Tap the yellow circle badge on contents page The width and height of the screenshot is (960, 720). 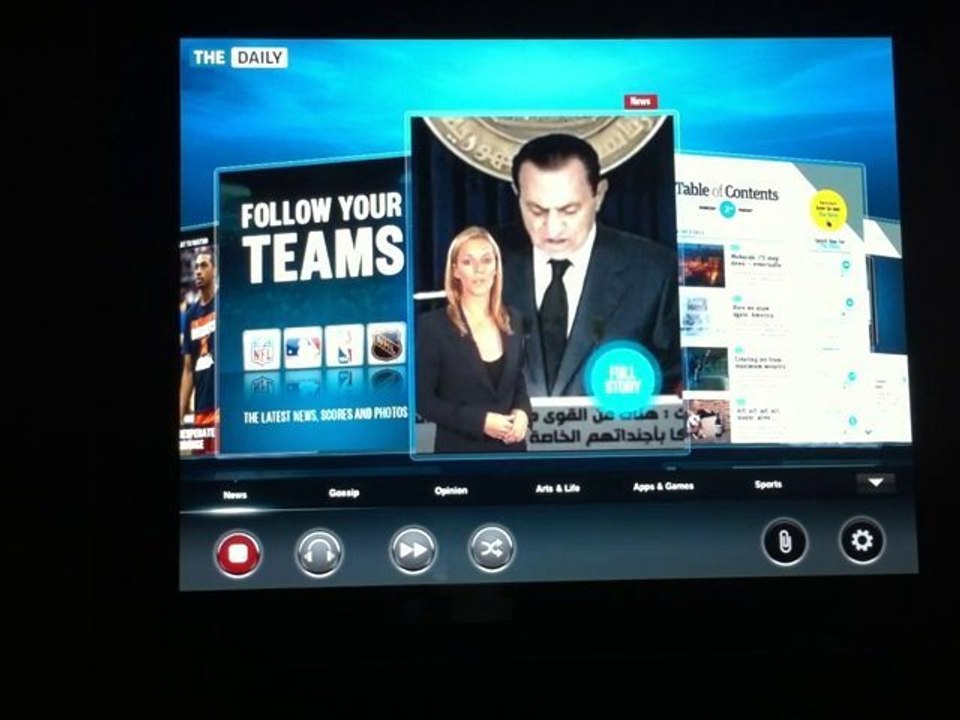click(x=828, y=211)
